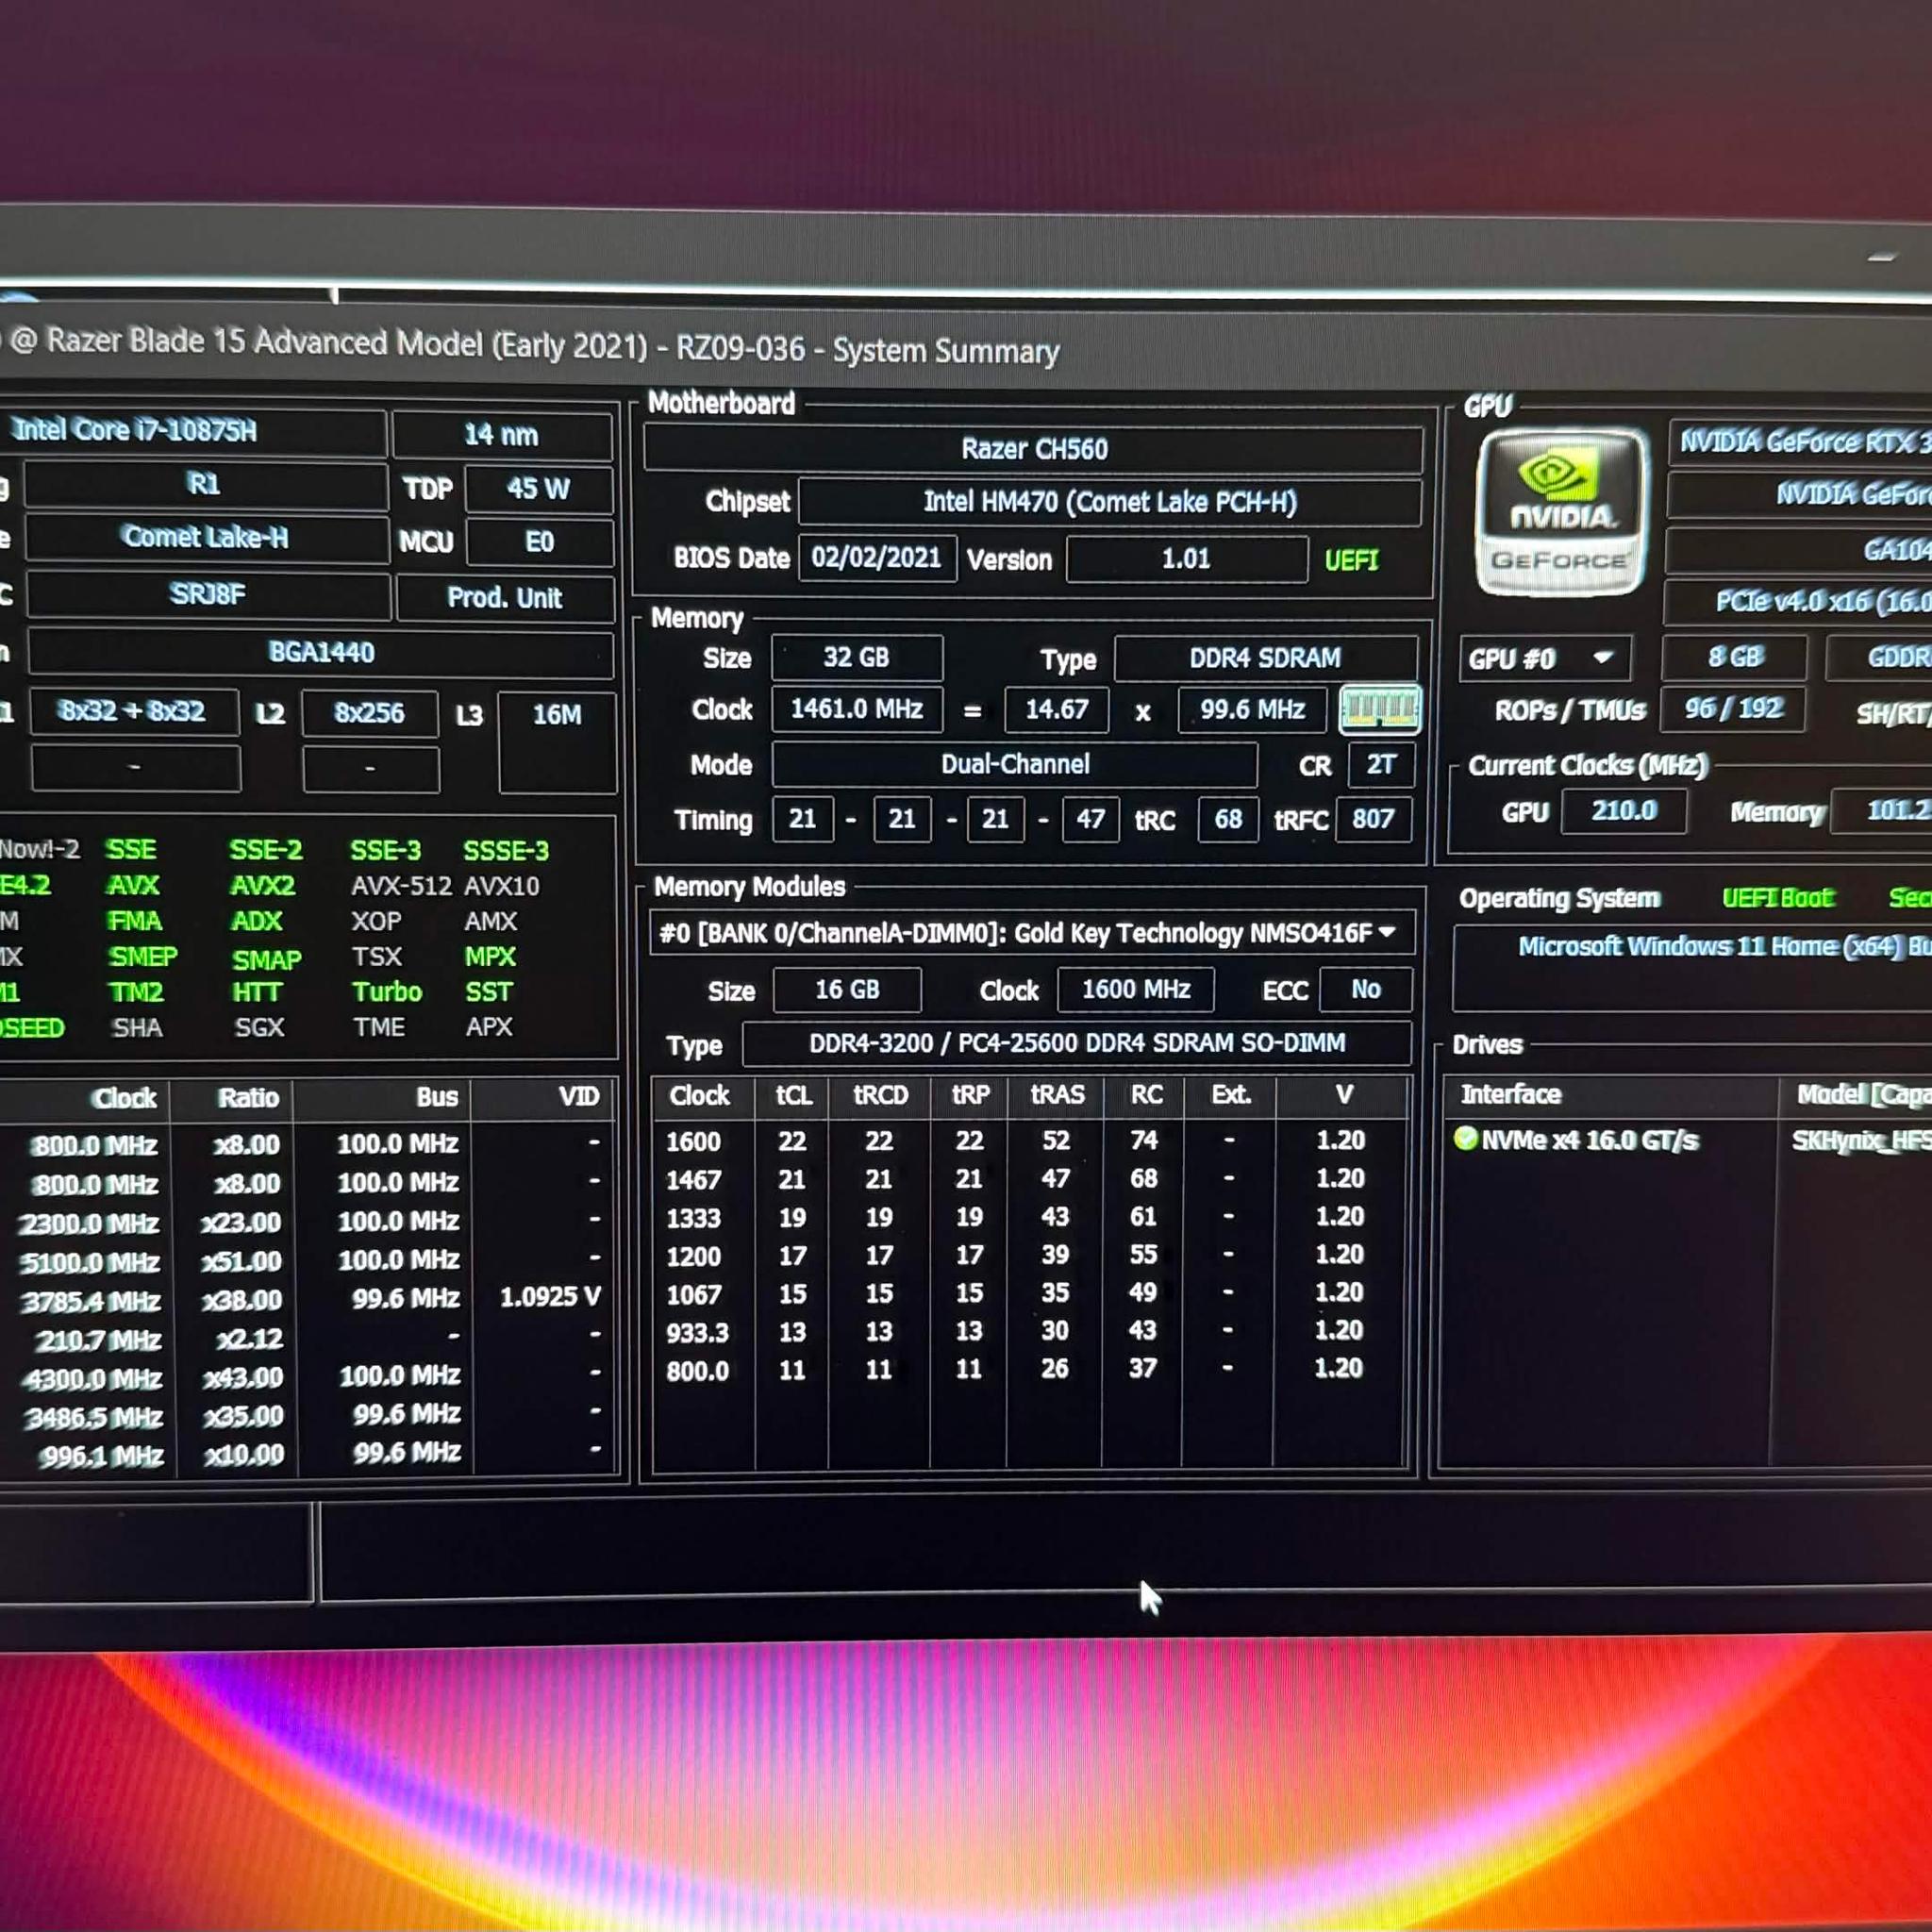This screenshot has width=1932, height=1932.
Task: Click the x43.00 ratio value
Action: click(x=242, y=1378)
